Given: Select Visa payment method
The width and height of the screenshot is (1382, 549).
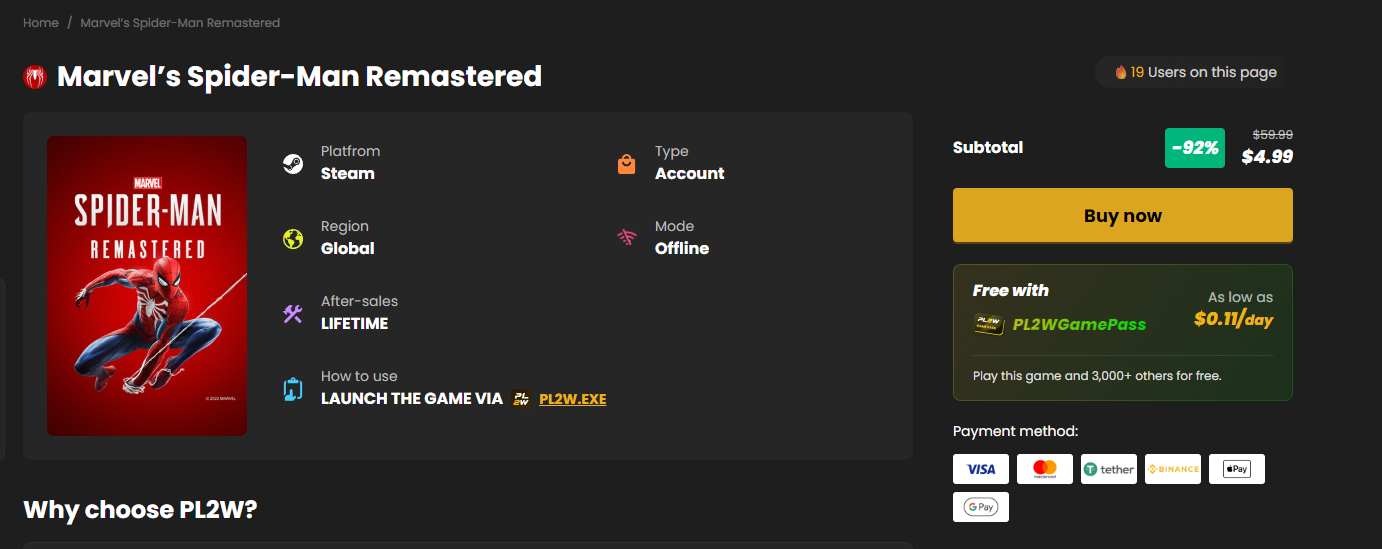Looking at the screenshot, I should 981,469.
